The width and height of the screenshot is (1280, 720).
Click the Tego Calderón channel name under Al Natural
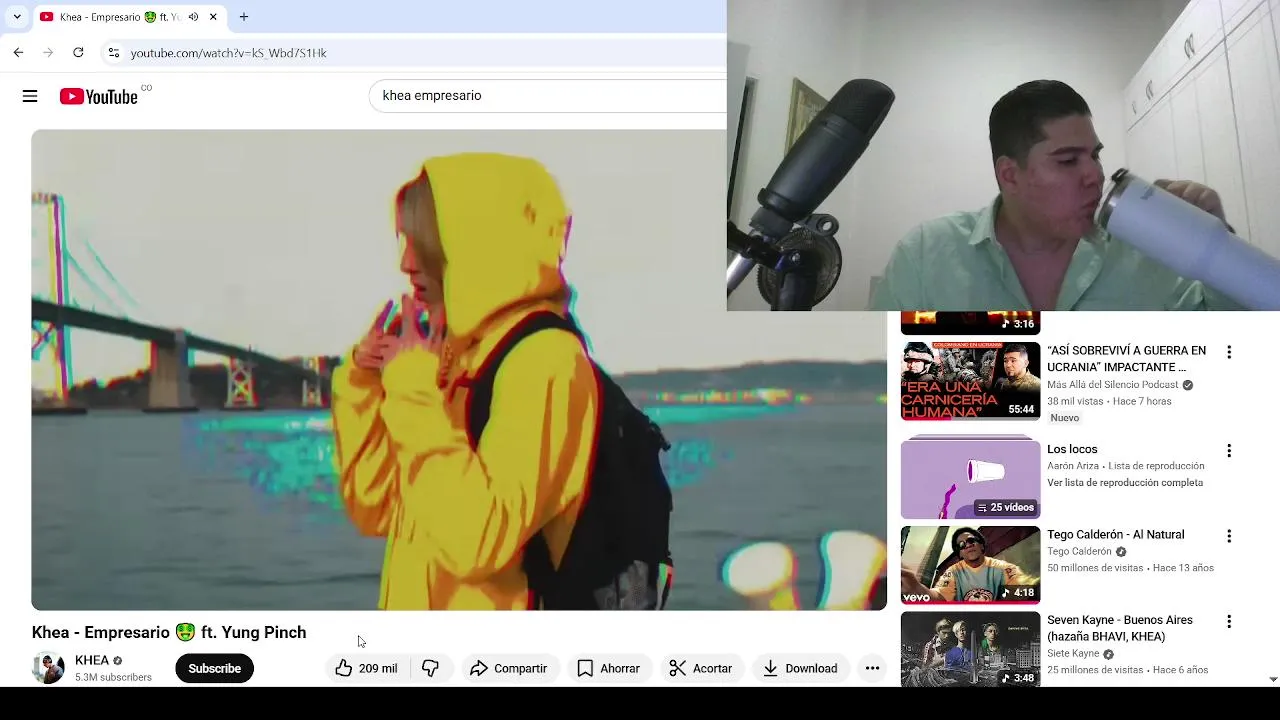coord(1079,552)
